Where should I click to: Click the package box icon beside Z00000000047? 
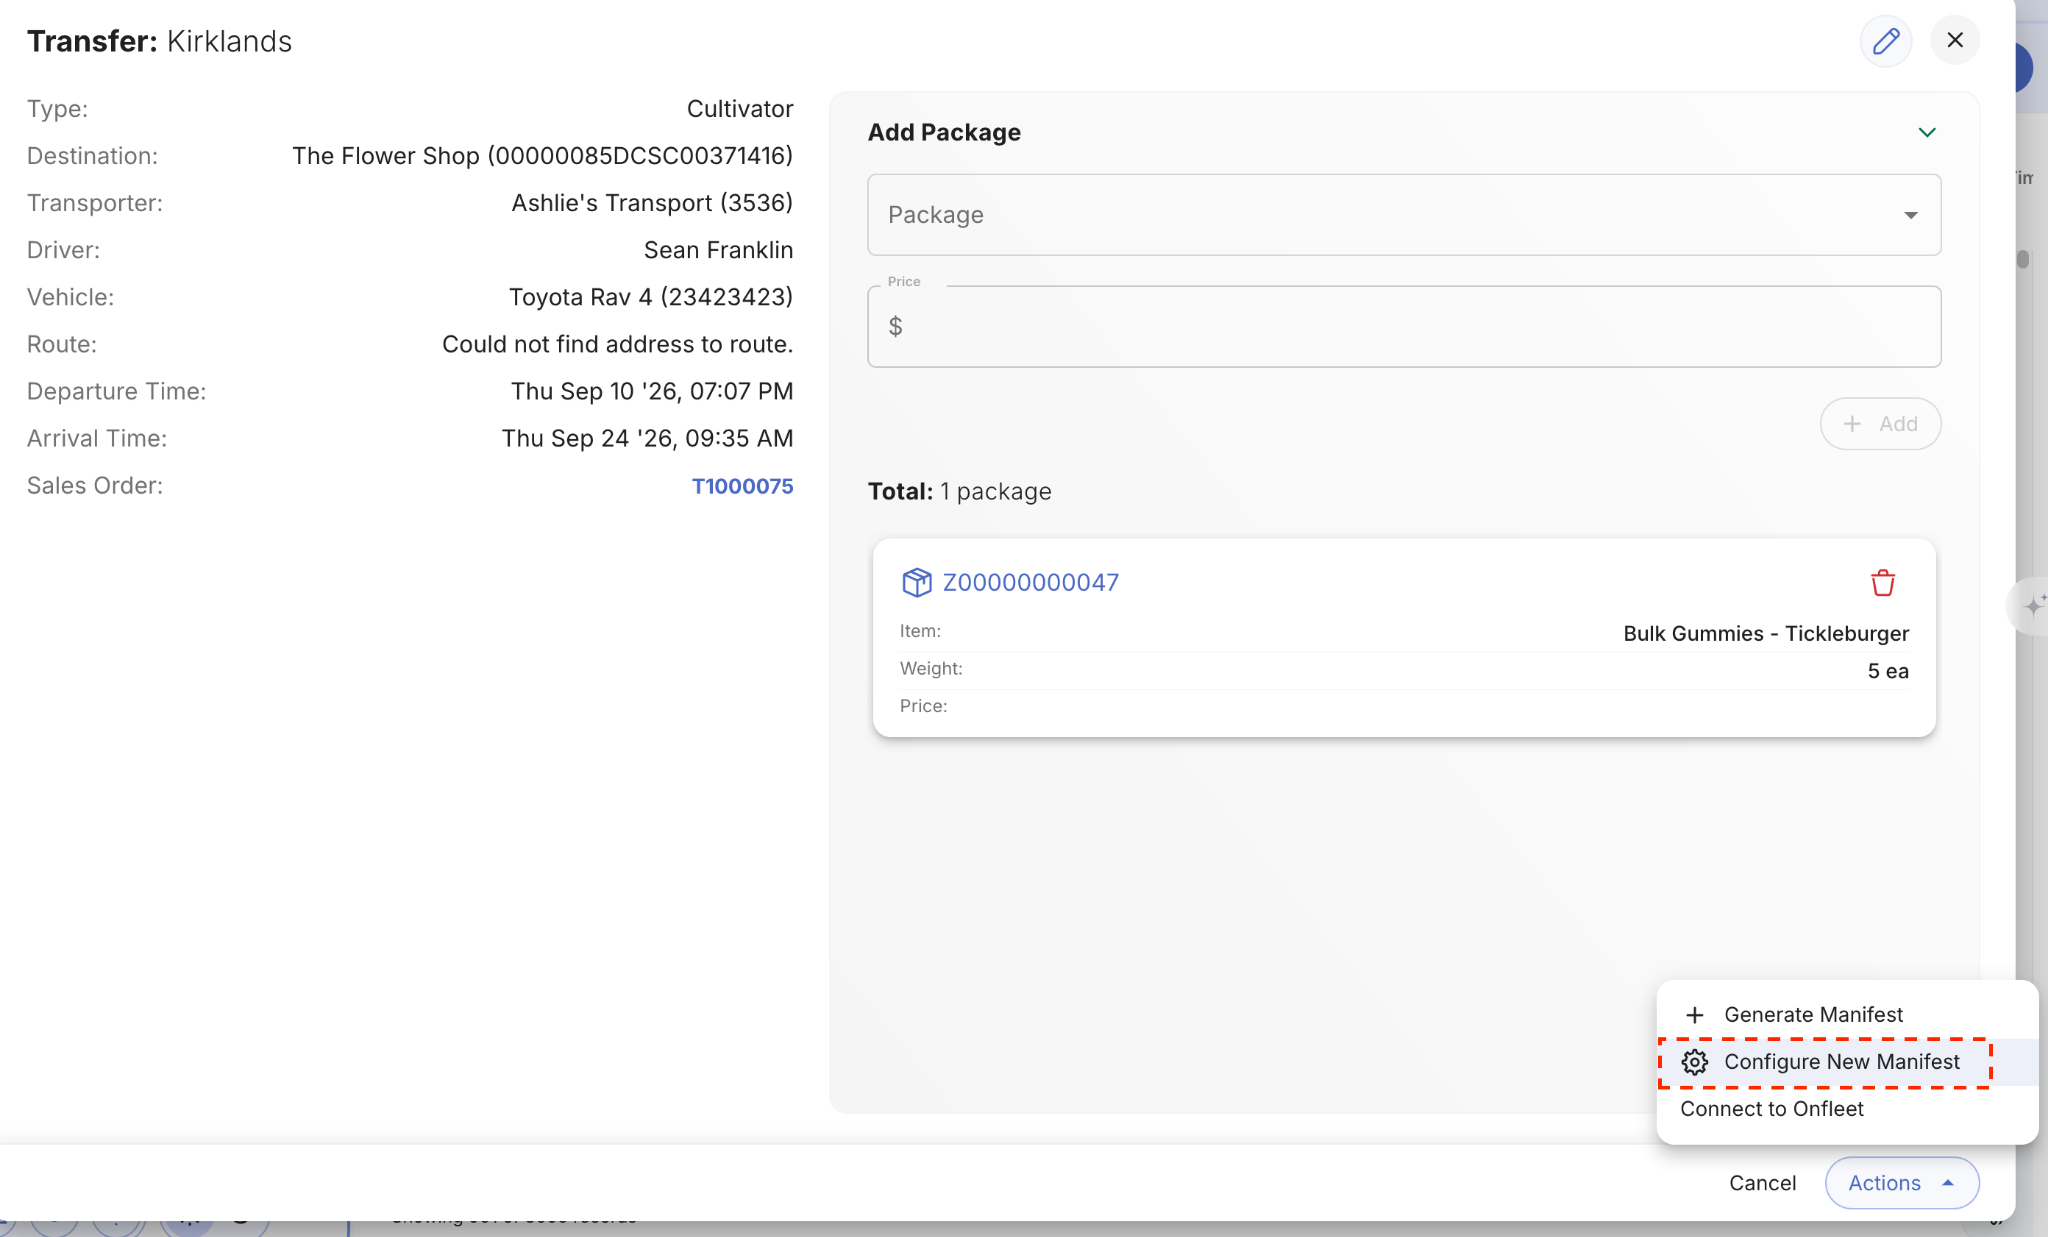click(916, 582)
